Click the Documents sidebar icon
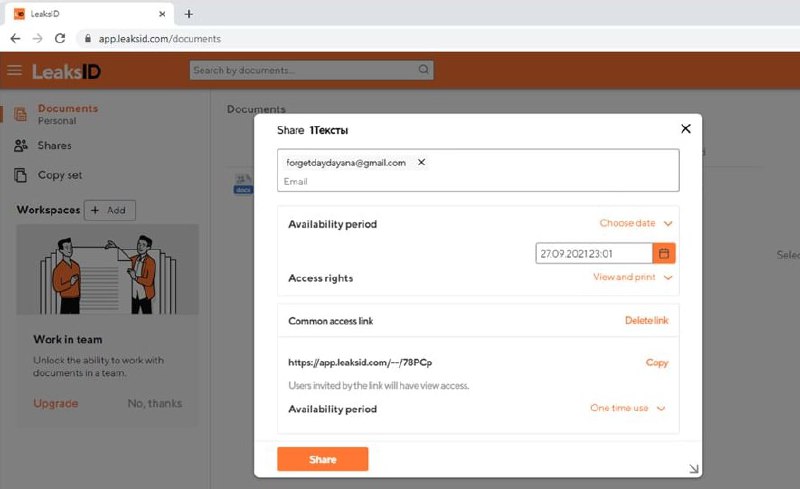This screenshot has height=489, width=800. click(21, 114)
